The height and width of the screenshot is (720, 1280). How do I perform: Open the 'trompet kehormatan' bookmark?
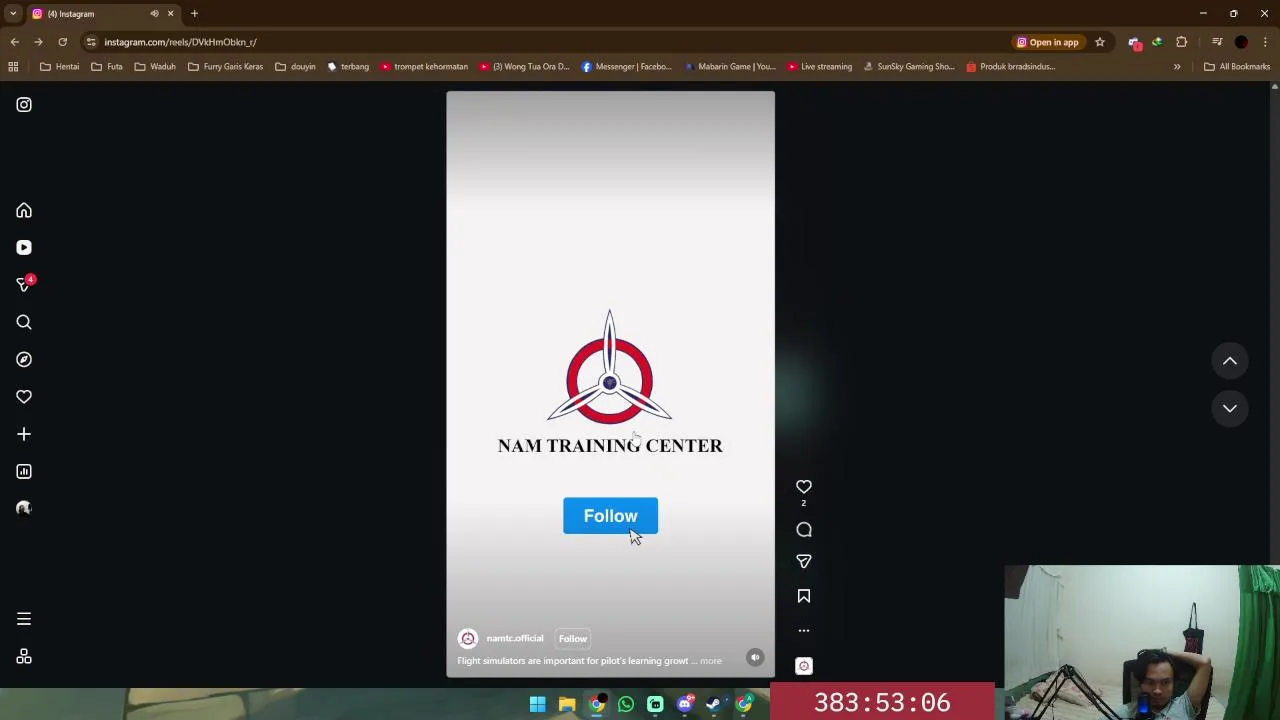[x=423, y=67]
